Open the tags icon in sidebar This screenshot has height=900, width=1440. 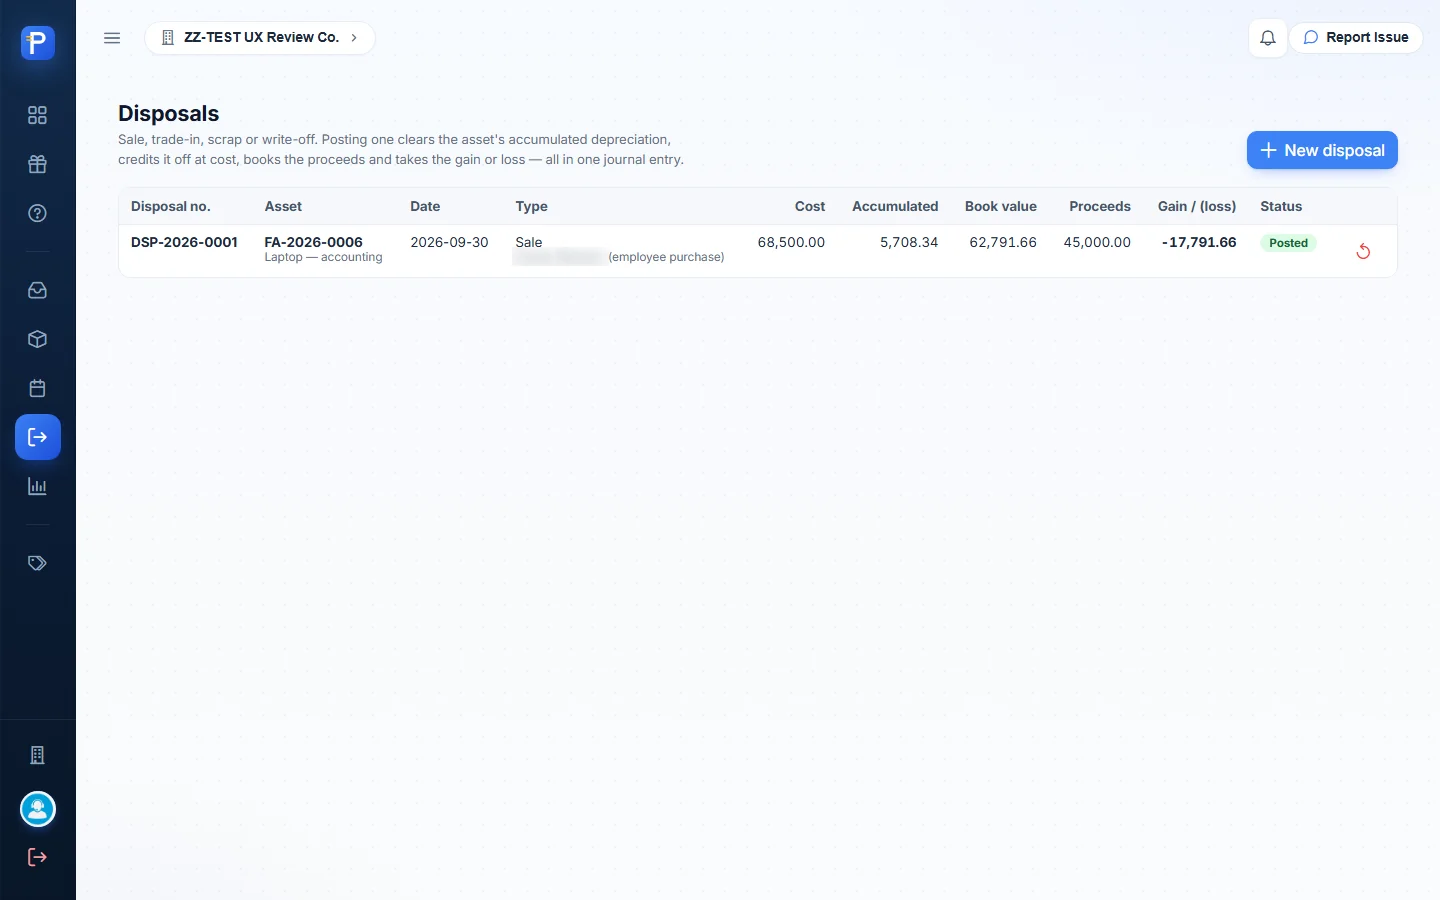[38, 563]
